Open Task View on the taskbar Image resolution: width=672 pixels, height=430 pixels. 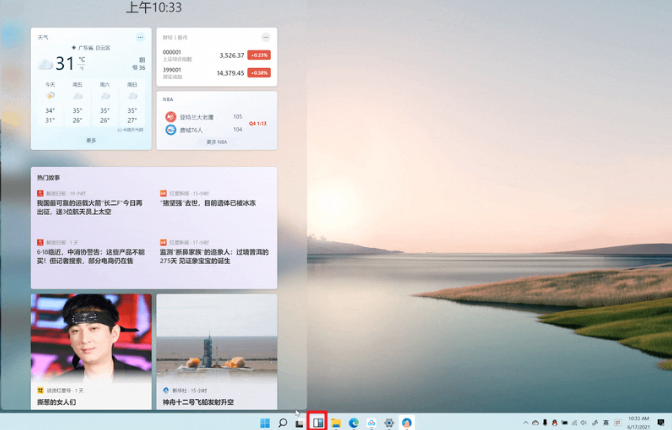300,423
